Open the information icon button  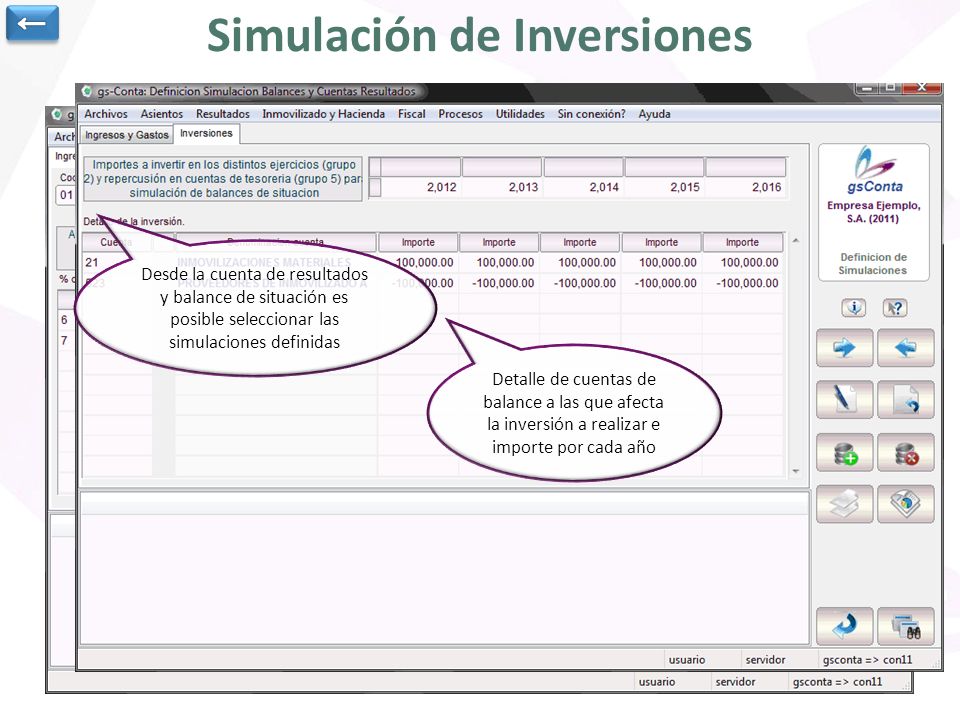coord(853,307)
